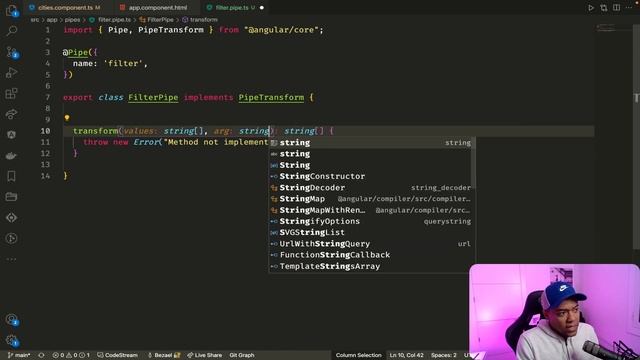The image size is (640, 360).
Task: Open the Source Control view
Action: point(11,52)
